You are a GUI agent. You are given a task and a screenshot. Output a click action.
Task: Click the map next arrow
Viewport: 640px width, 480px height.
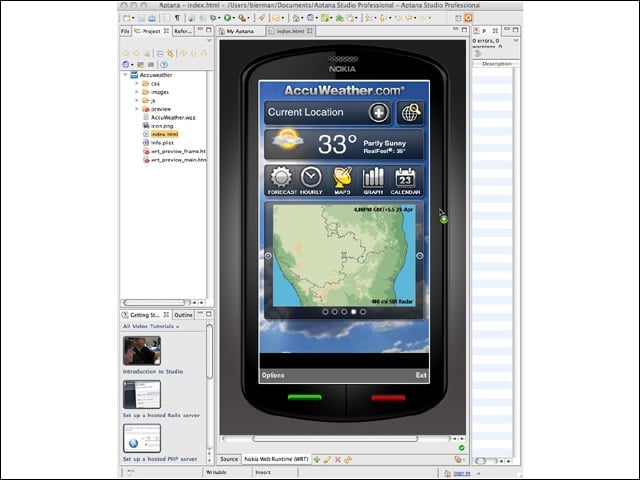(x=420, y=256)
